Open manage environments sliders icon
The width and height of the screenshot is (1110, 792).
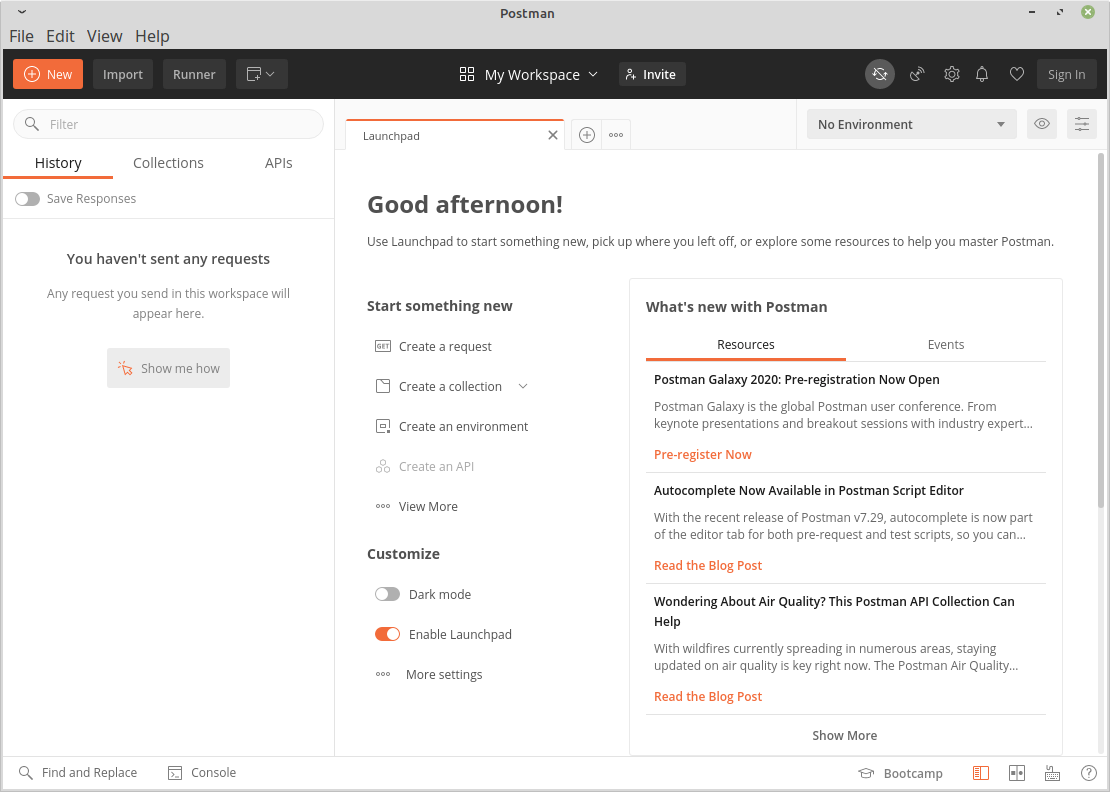tap(1082, 124)
